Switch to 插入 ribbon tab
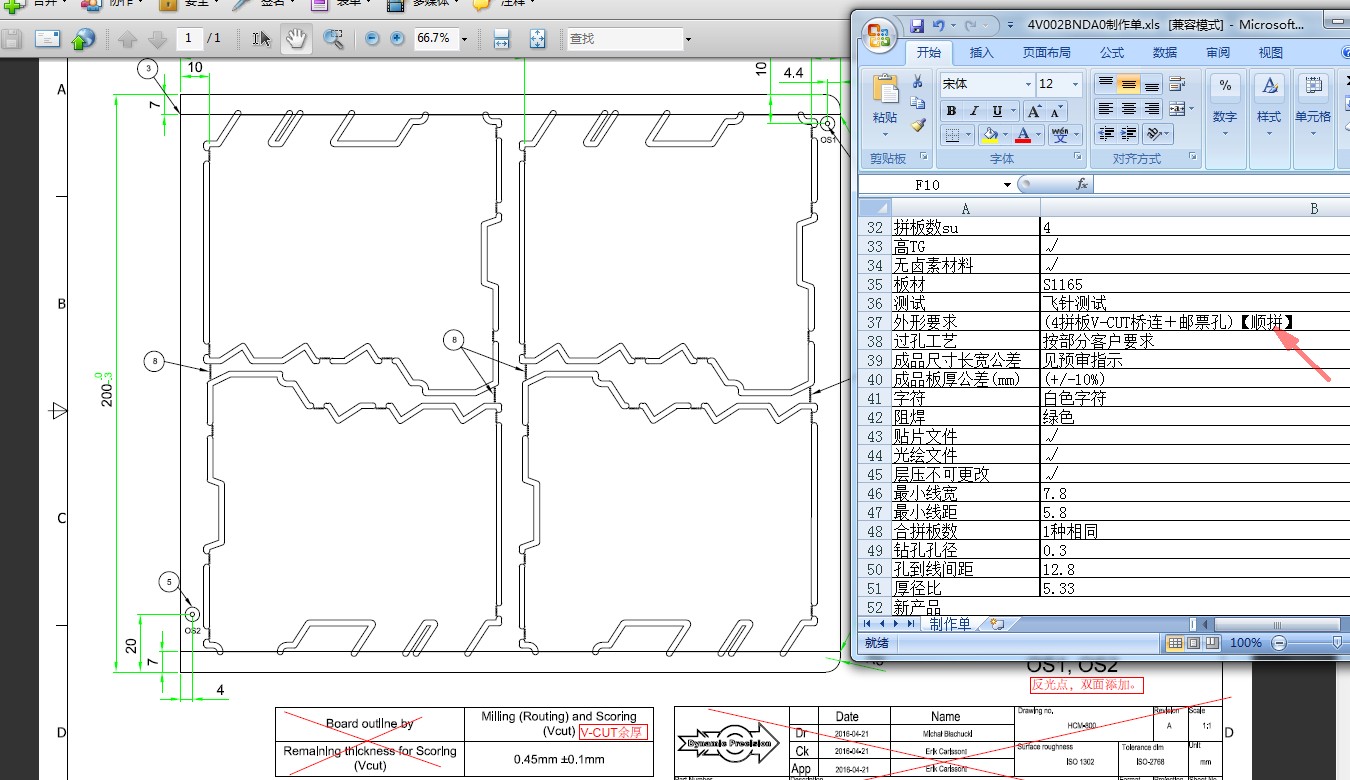1350x780 pixels. pyautogui.click(x=982, y=53)
